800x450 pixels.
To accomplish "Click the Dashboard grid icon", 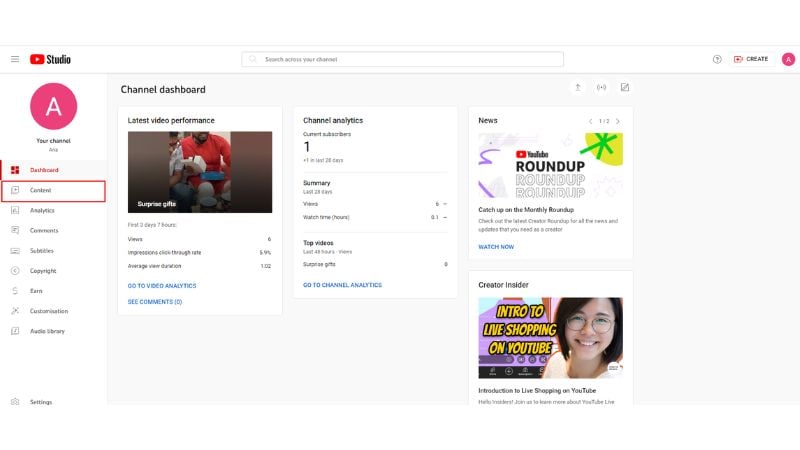I will (15, 170).
